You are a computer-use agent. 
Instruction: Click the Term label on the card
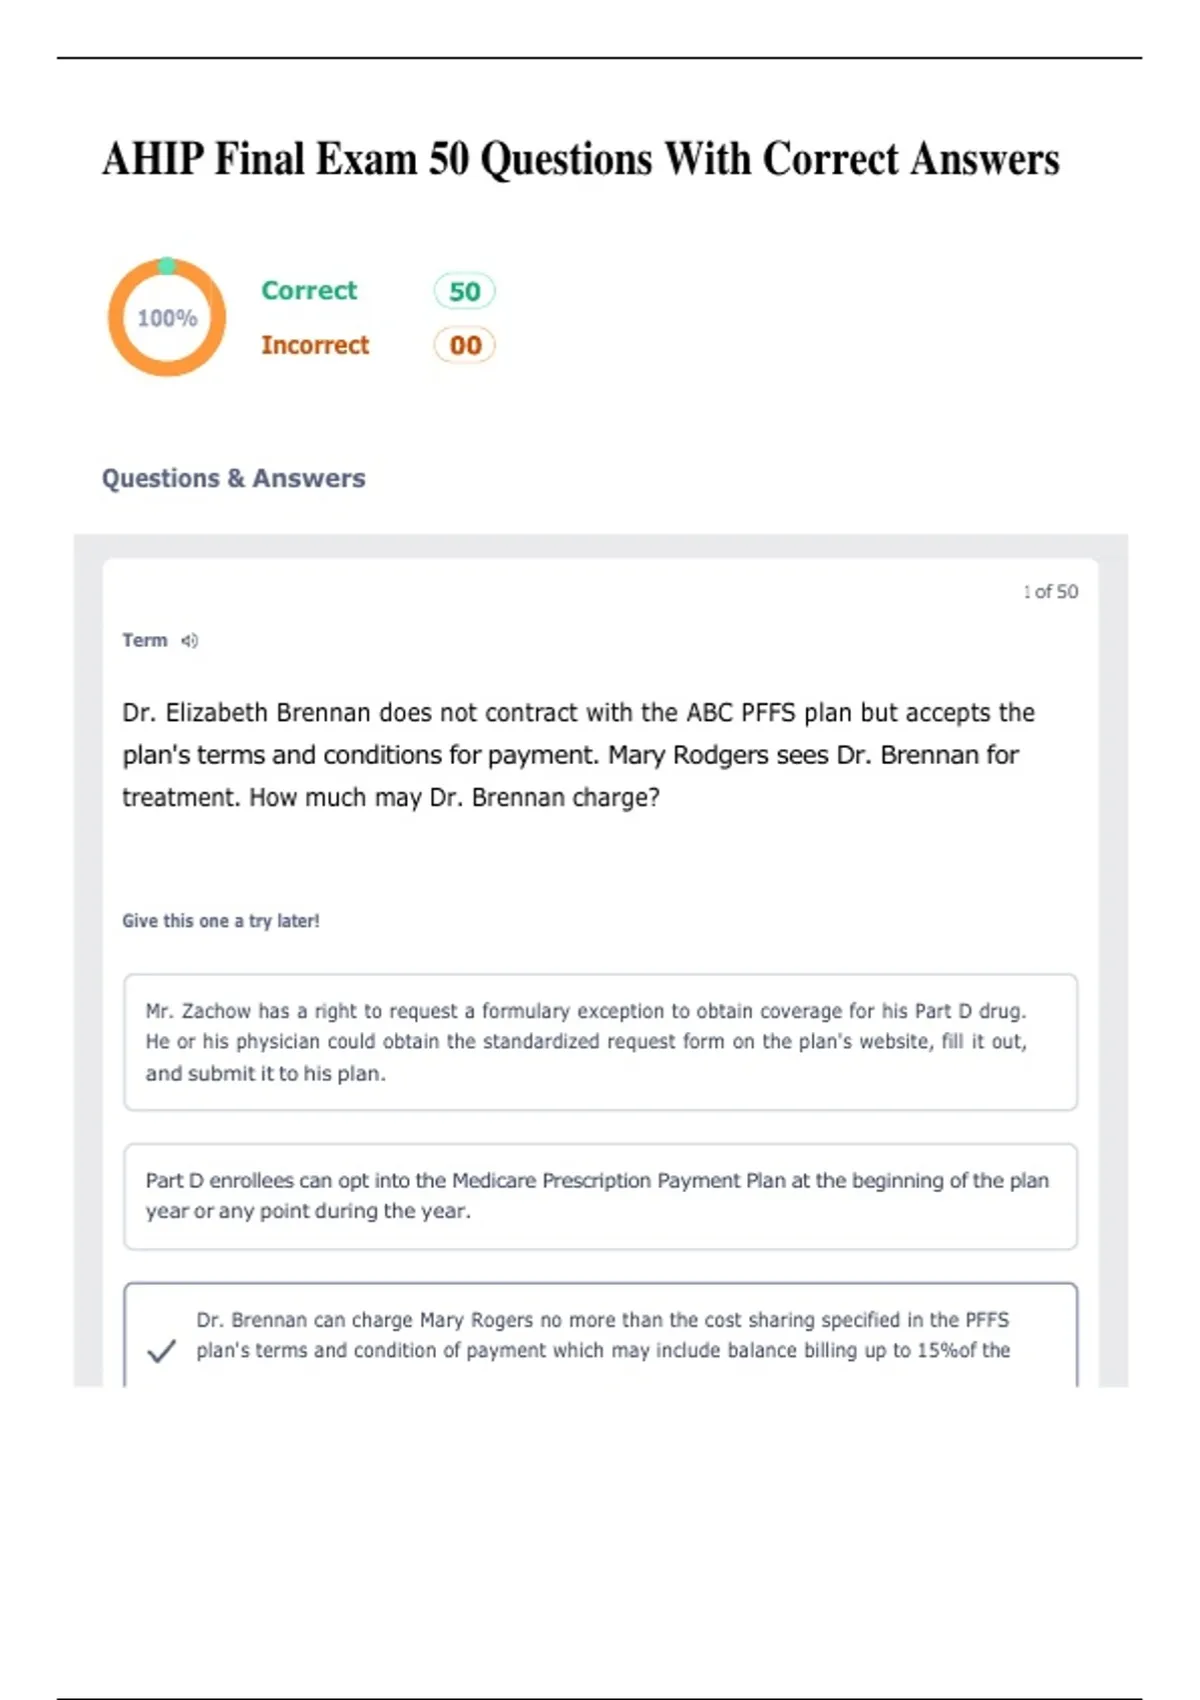click(x=145, y=640)
